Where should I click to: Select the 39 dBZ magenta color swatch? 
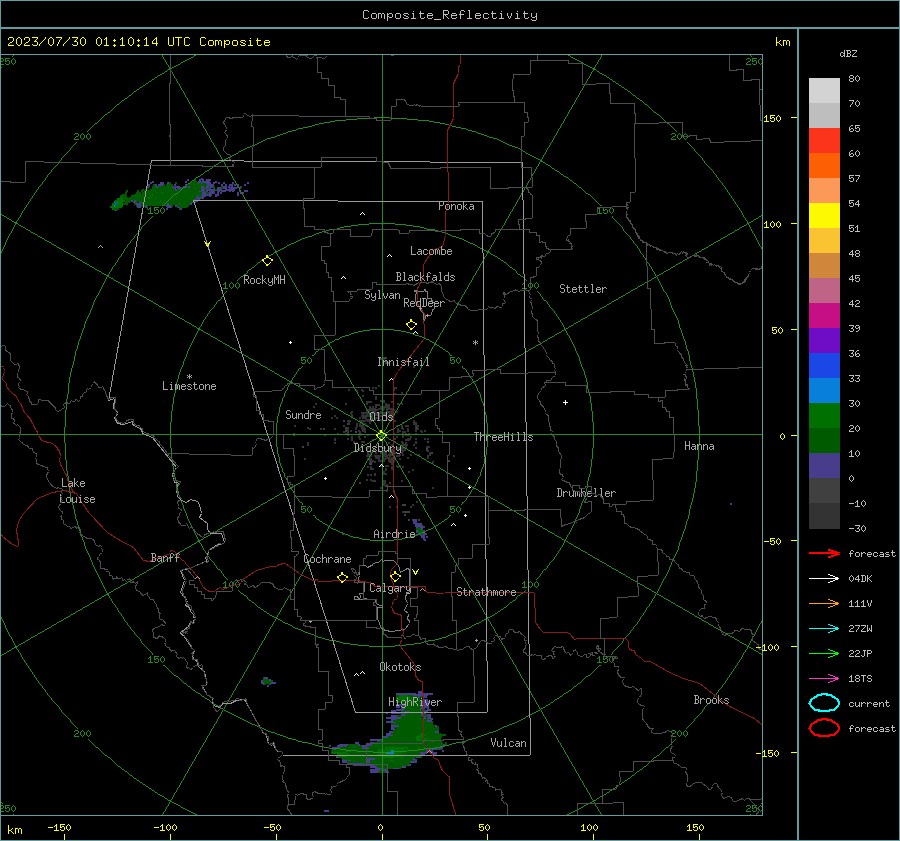click(x=824, y=315)
